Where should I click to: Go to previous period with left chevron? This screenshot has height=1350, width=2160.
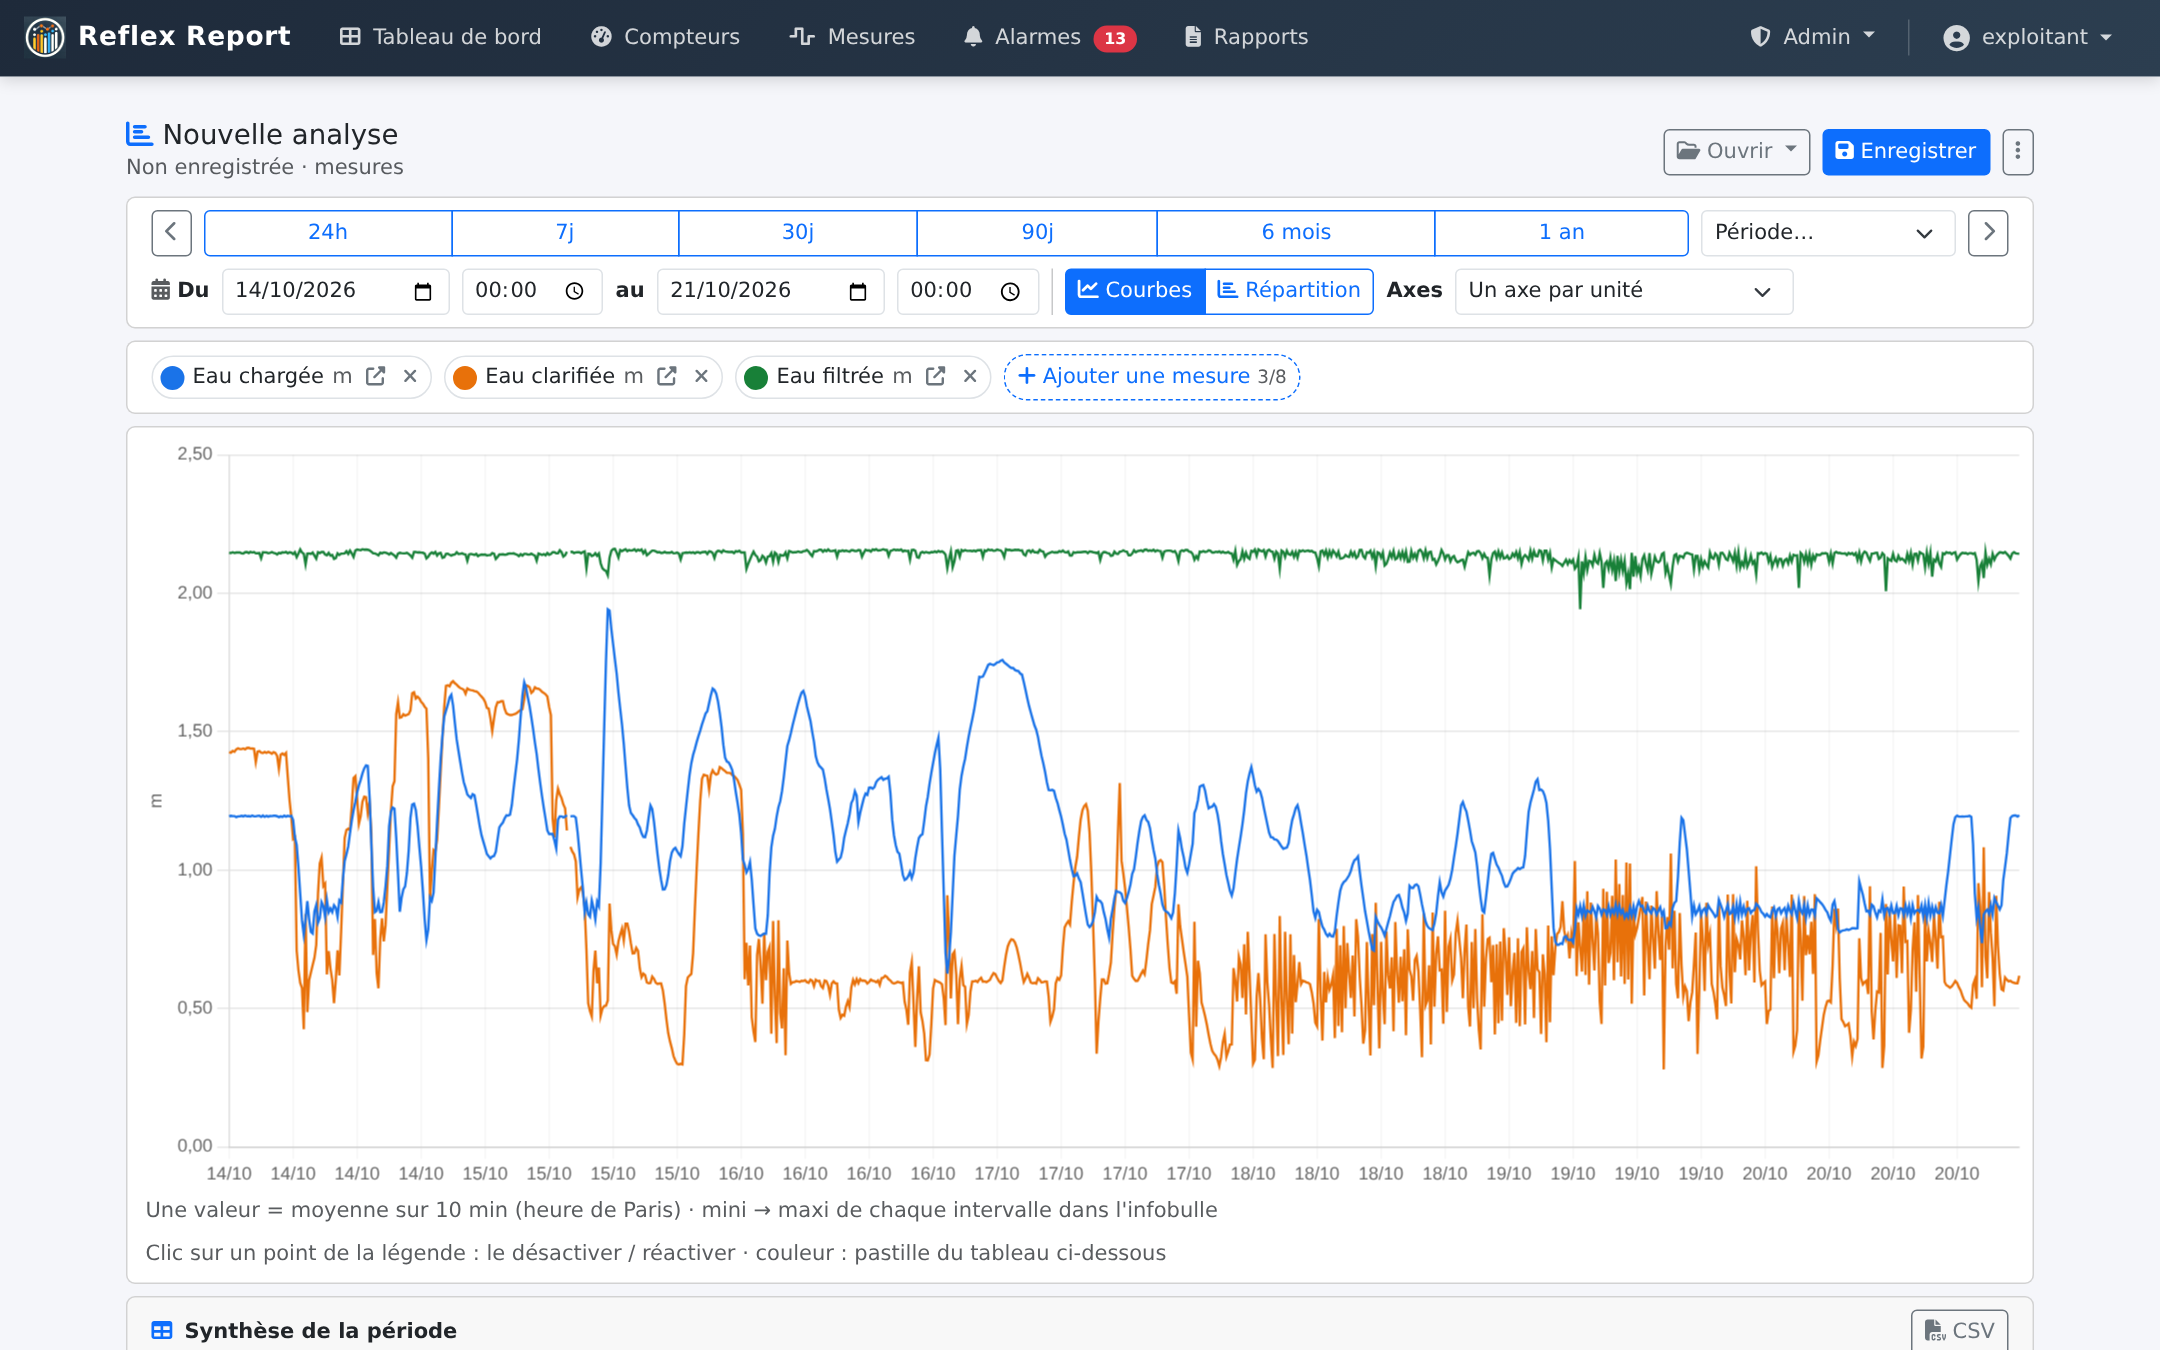pos(171,233)
